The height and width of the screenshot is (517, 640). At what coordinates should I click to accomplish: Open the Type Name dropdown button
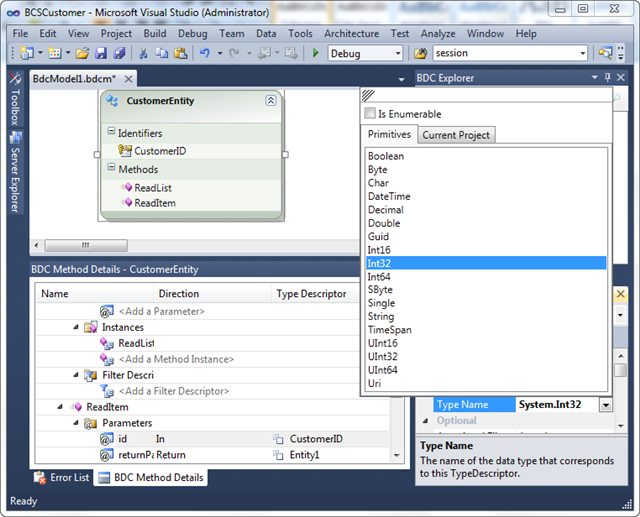pyautogui.click(x=606, y=405)
